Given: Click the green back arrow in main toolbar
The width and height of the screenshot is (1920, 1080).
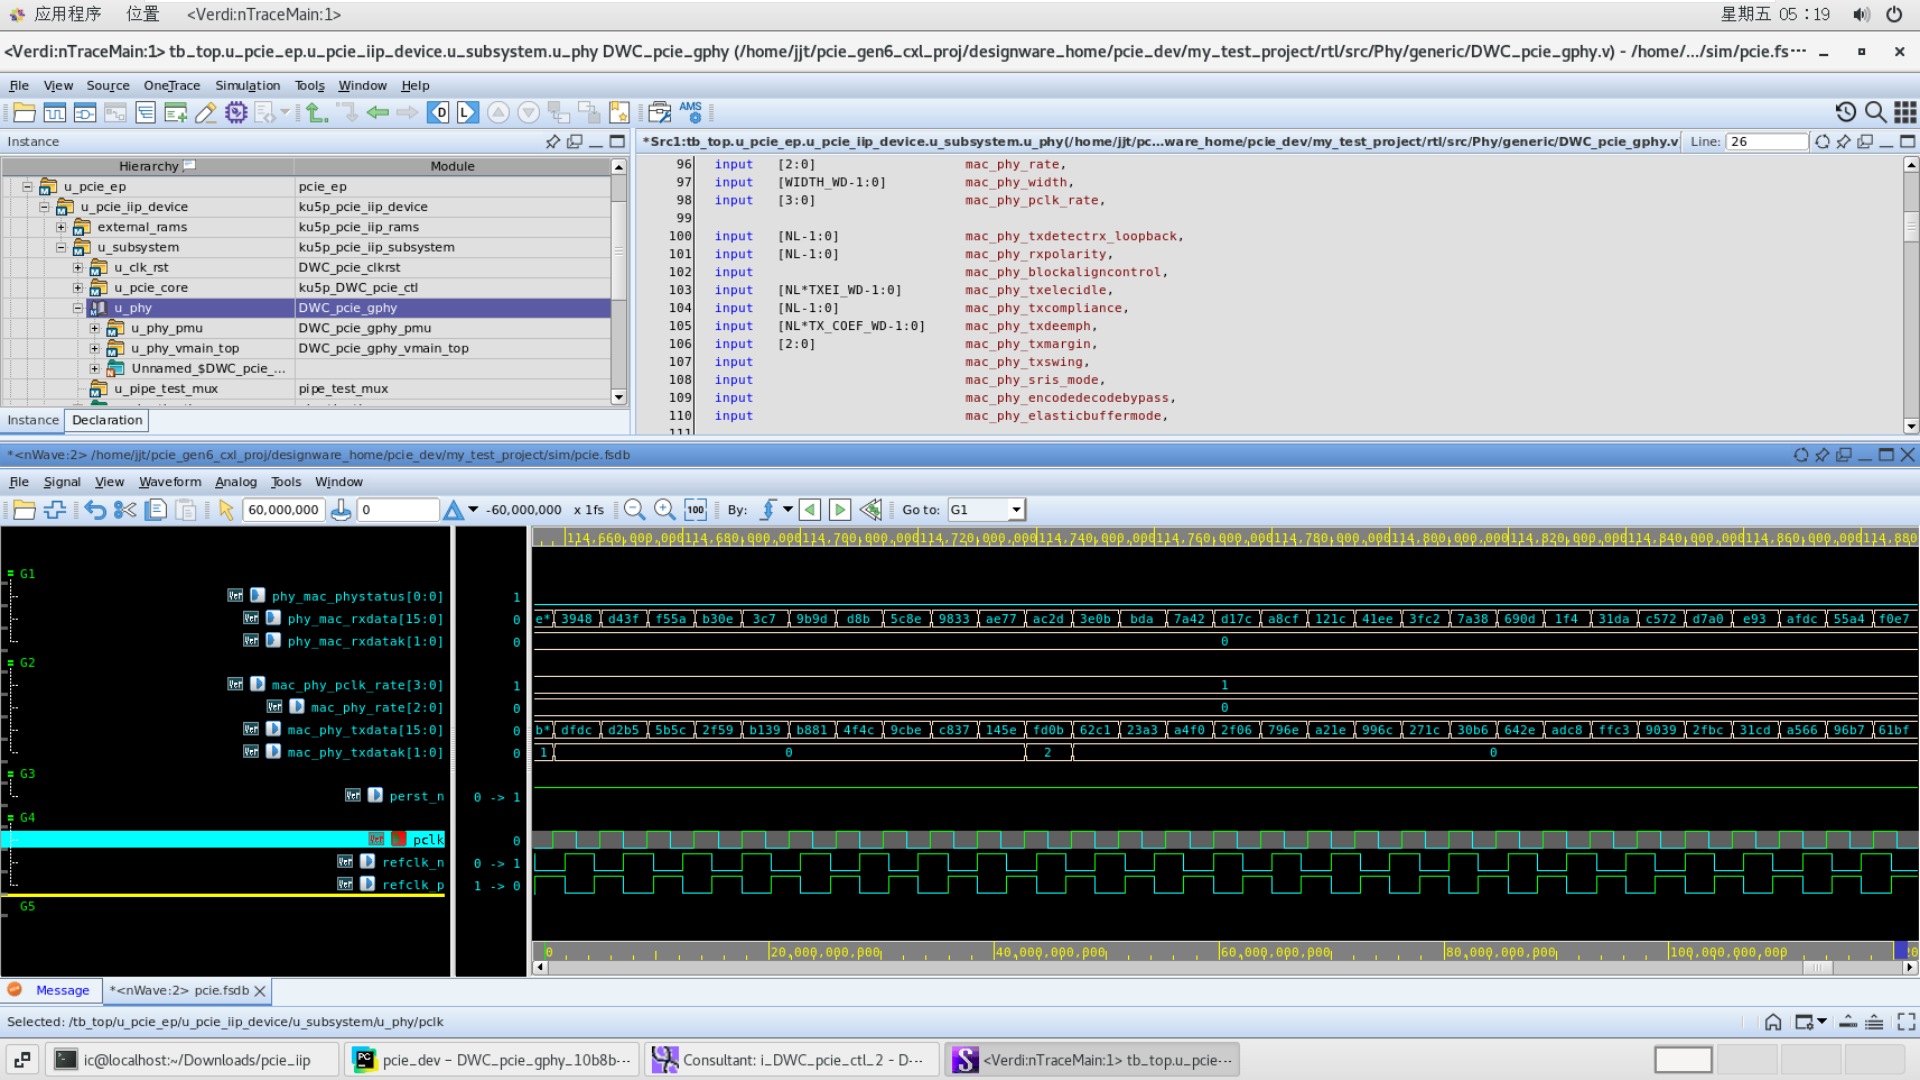Looking at the screenshot, I should pos(377,113).
